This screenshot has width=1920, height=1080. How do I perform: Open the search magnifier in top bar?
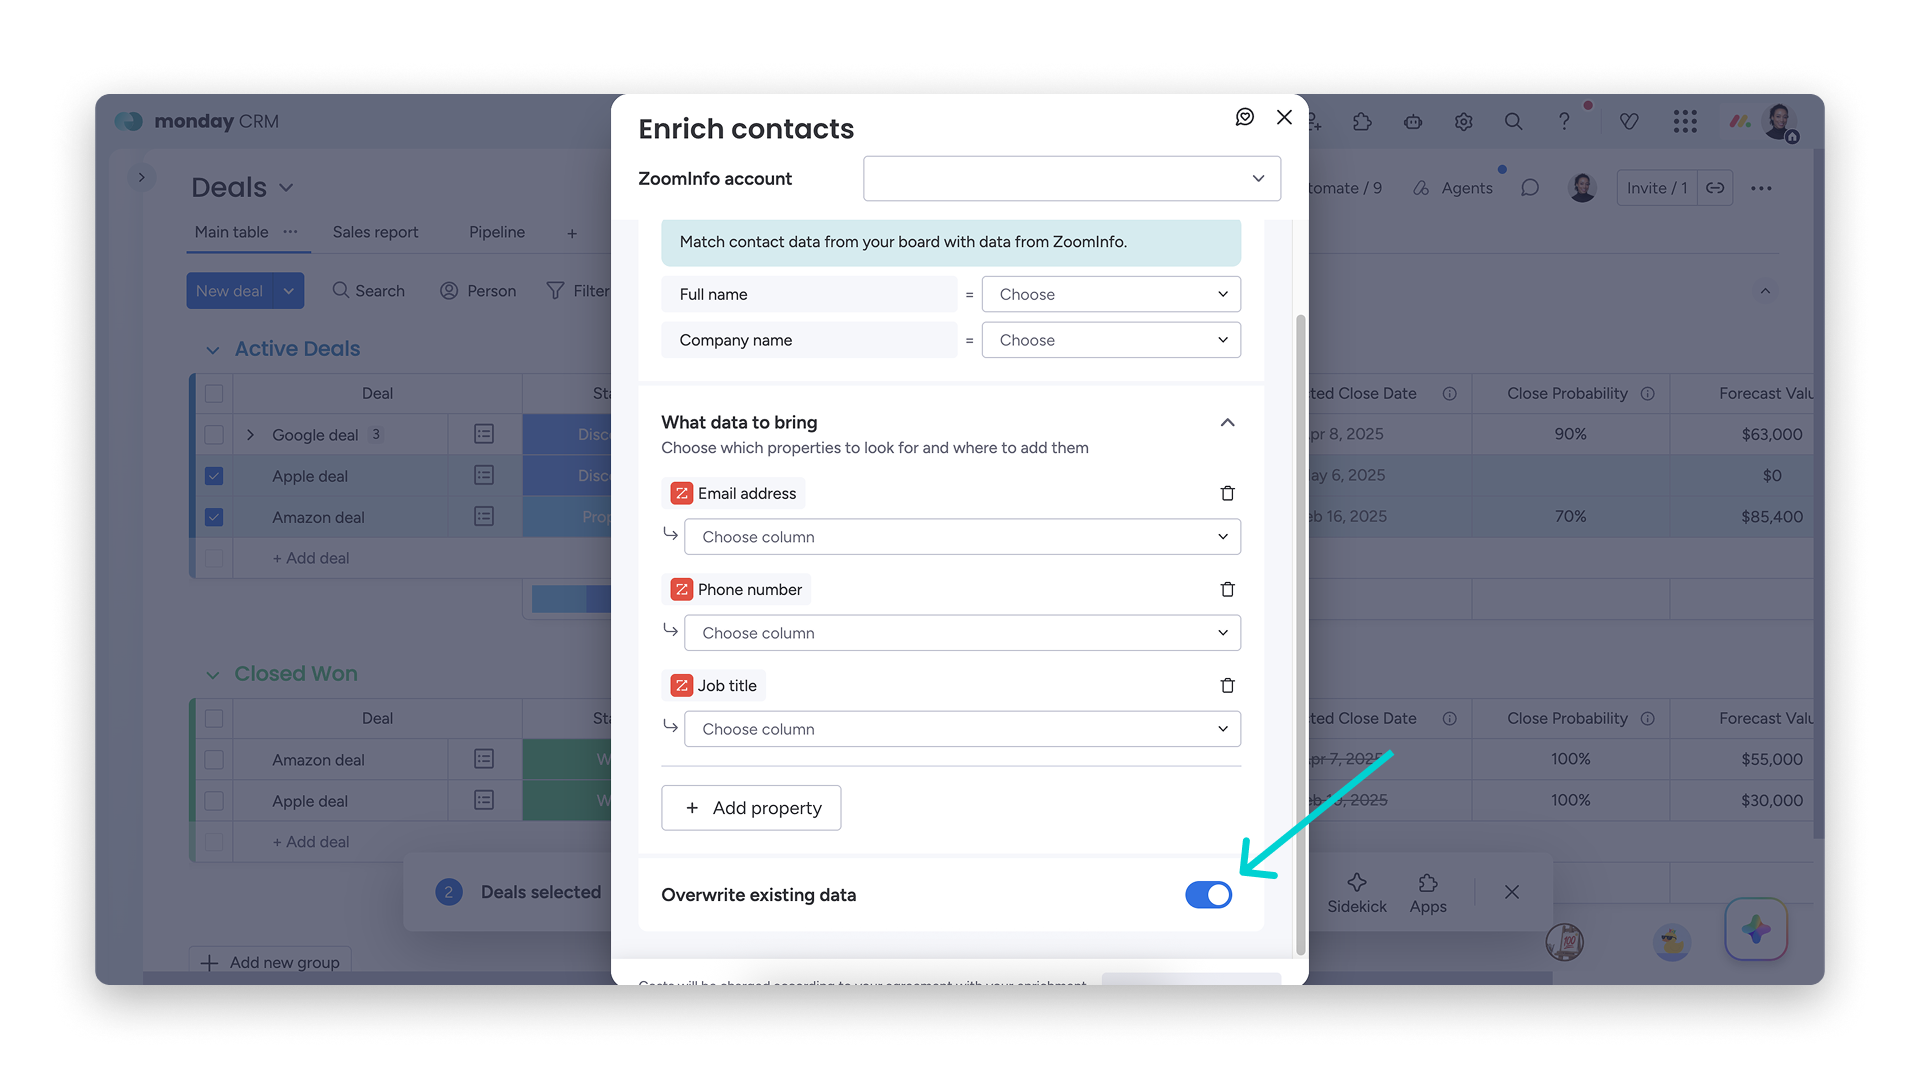click(x=1513, y=121)
